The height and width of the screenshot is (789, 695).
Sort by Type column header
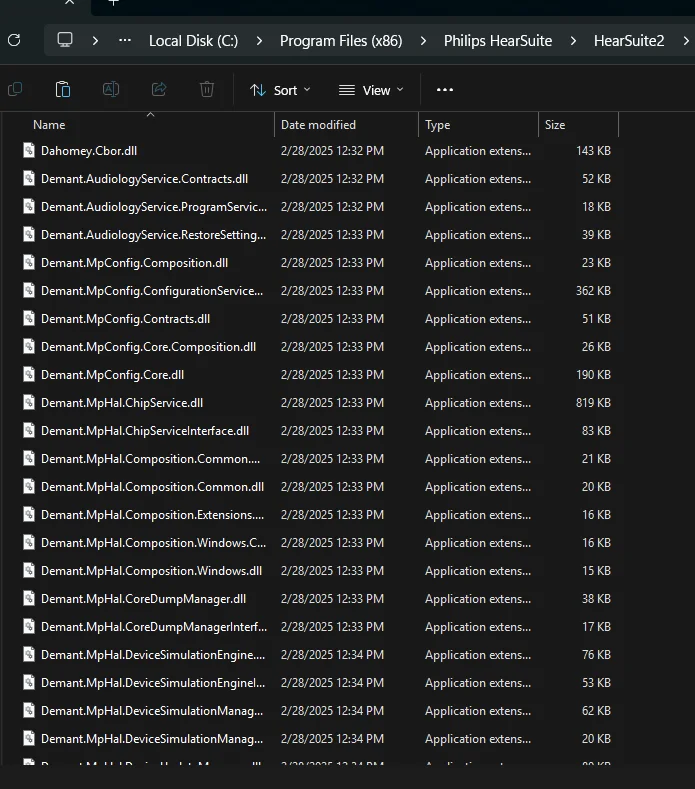click(437, 125)
